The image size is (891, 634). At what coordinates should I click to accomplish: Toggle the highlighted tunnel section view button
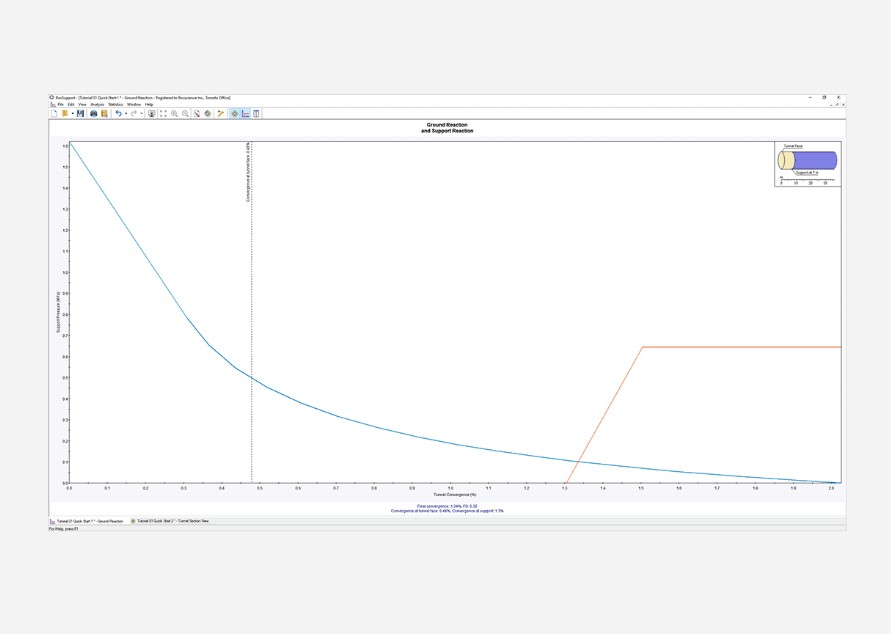tap(235, 114)
